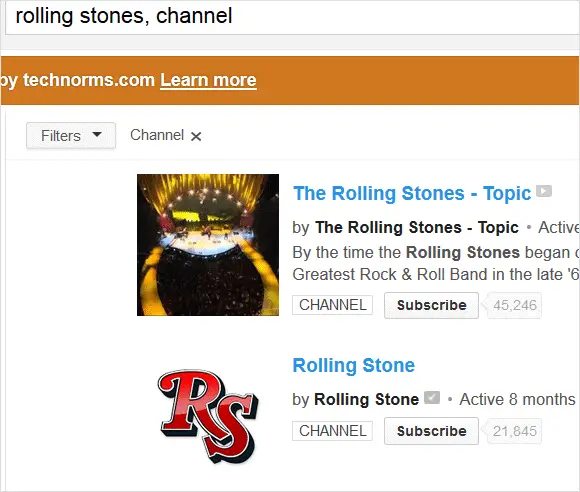This screenshot has width=580, height=492.
Task: Click CHANNEL badge under Rolling Stone
Action: click(x=333, y=431)
